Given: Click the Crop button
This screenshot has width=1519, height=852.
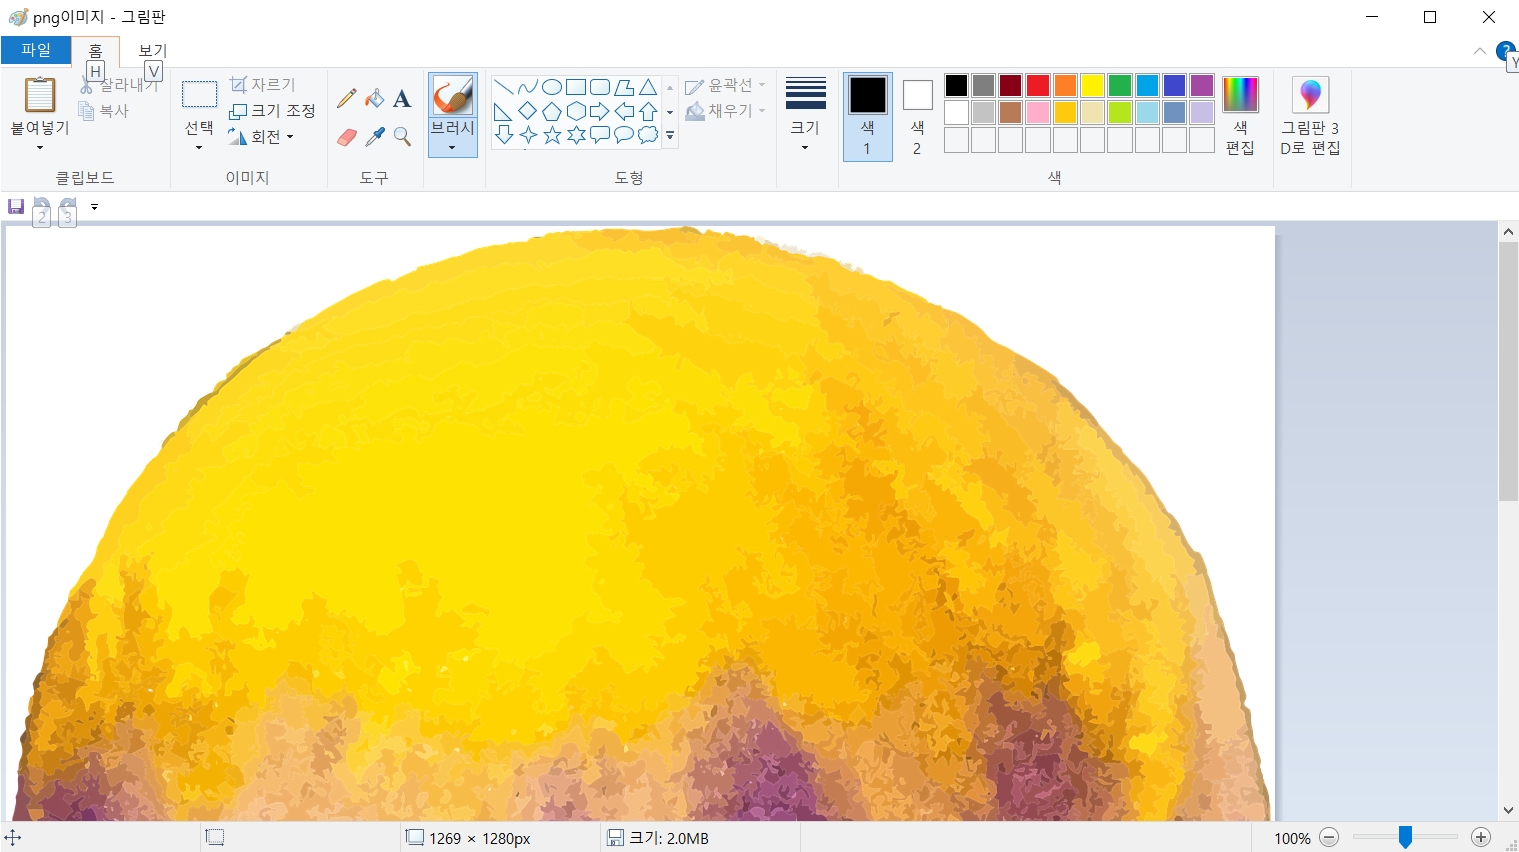Looking at the screenshot, I should [x=262, y=85].
